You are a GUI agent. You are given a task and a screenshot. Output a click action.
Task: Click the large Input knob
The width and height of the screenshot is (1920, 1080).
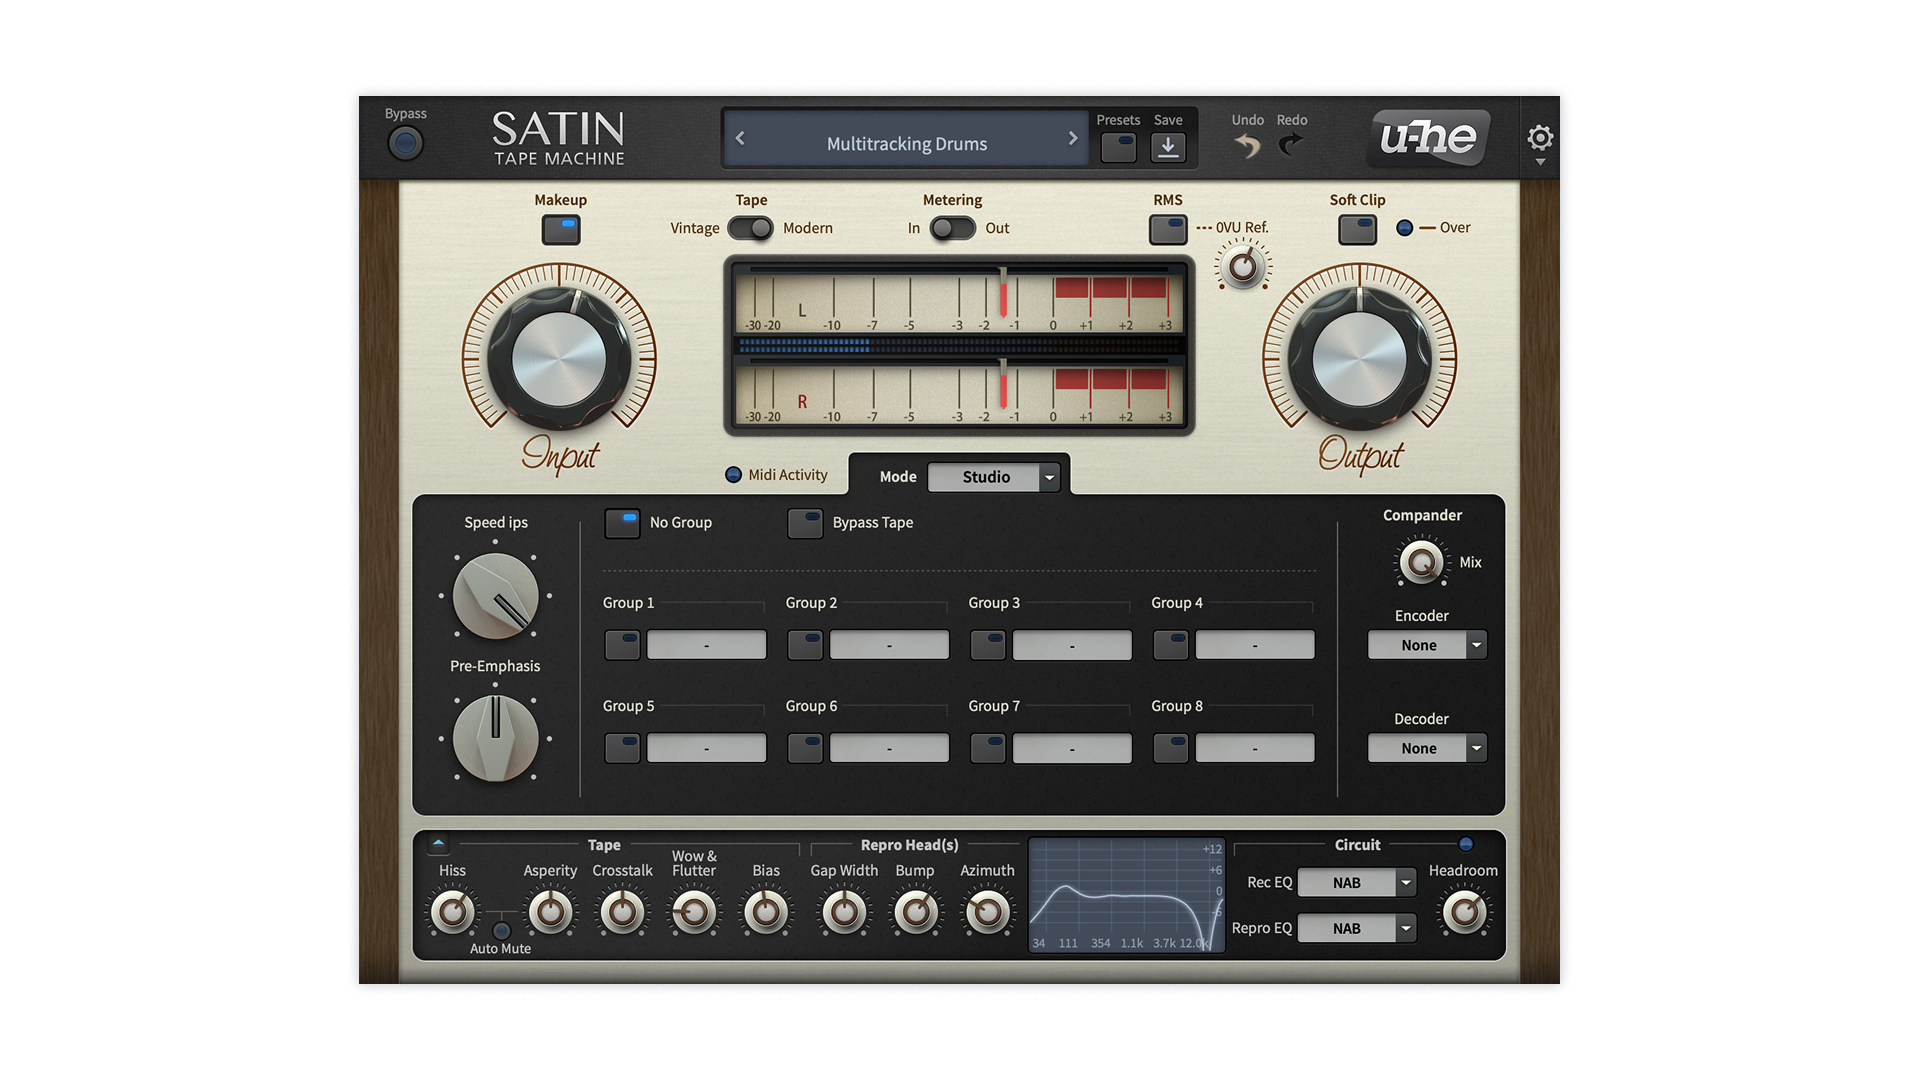(x=559, y=359)
